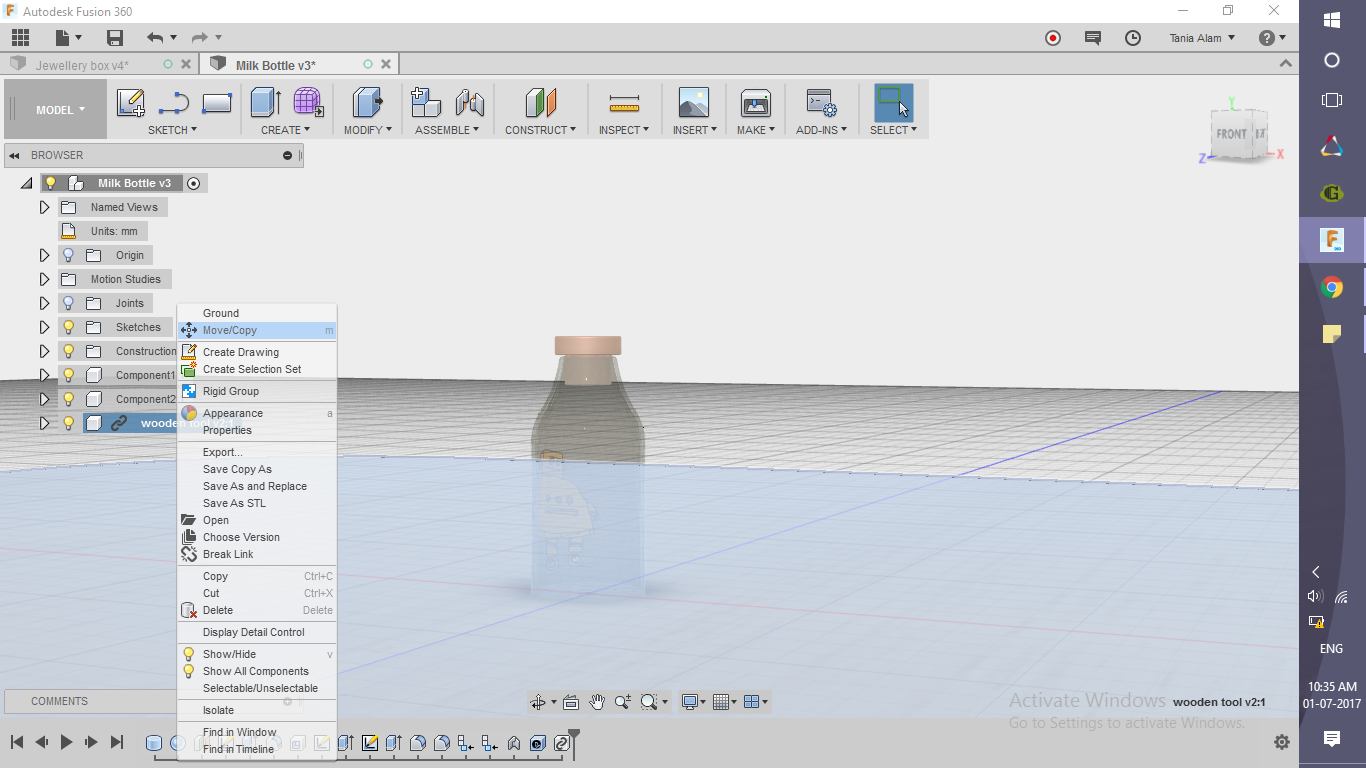
Task: Select the sketch Rectangle tool icon
Action: pos(217,103)
